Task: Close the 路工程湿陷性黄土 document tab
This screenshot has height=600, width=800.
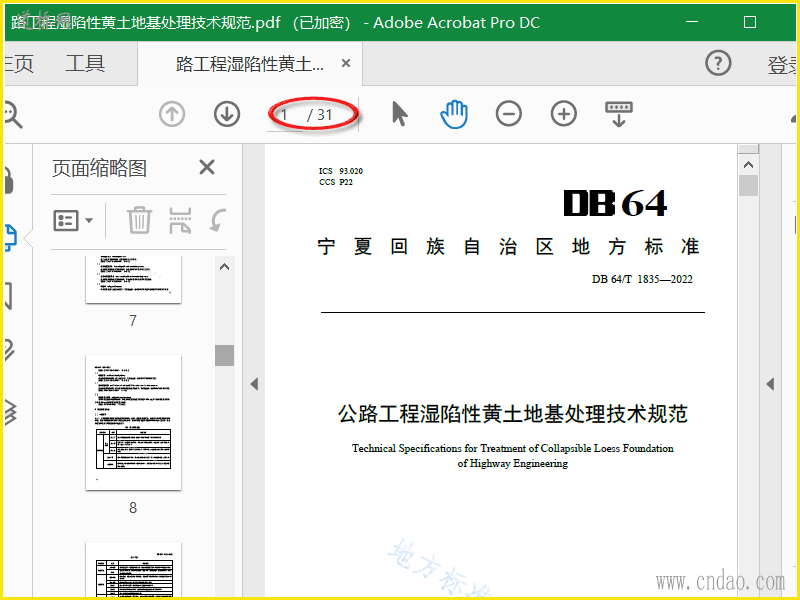Action: pos(346,63)
